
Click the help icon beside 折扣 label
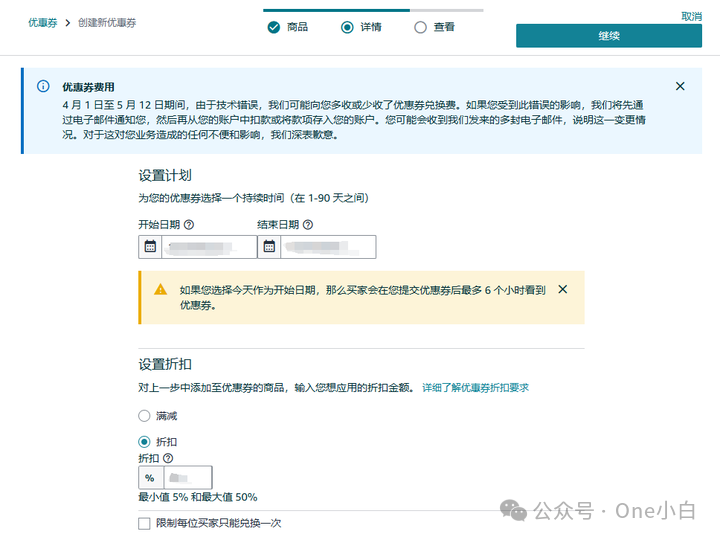(168, 458)
